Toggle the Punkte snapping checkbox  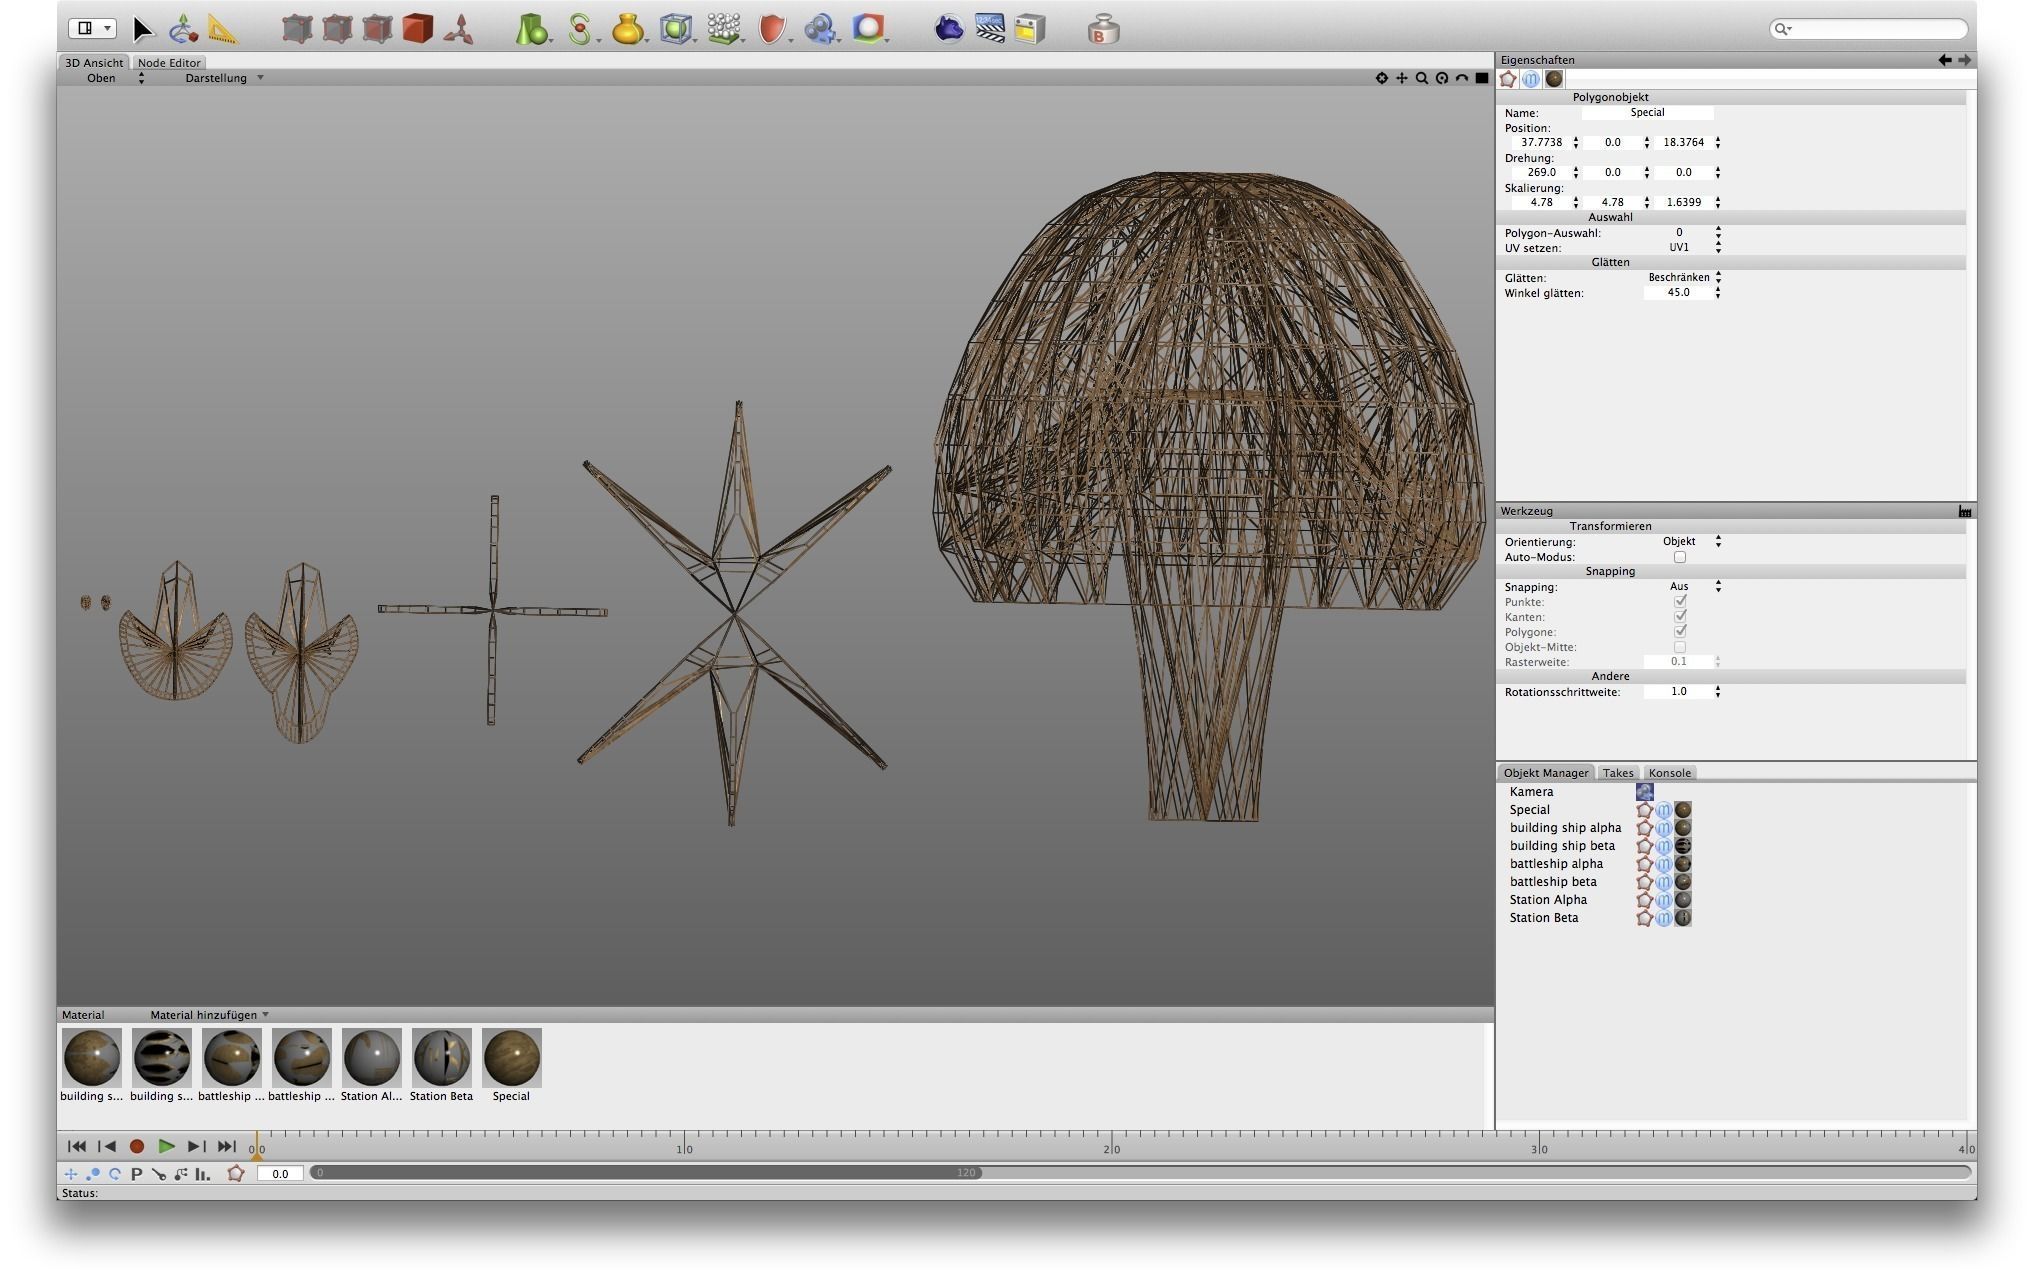1679,602
